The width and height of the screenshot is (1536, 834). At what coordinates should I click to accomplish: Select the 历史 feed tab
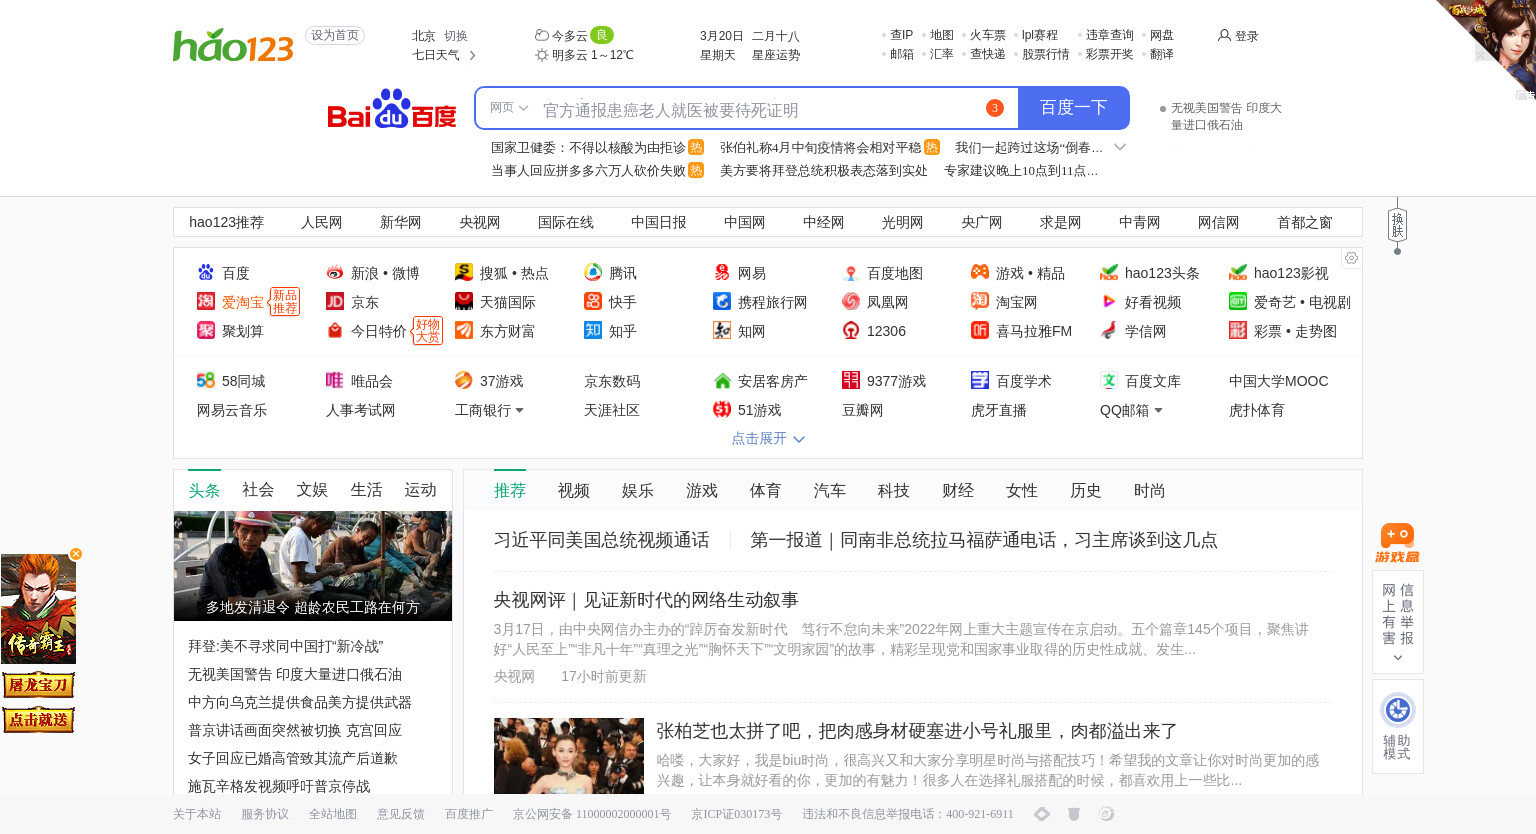pos(1086,490)
